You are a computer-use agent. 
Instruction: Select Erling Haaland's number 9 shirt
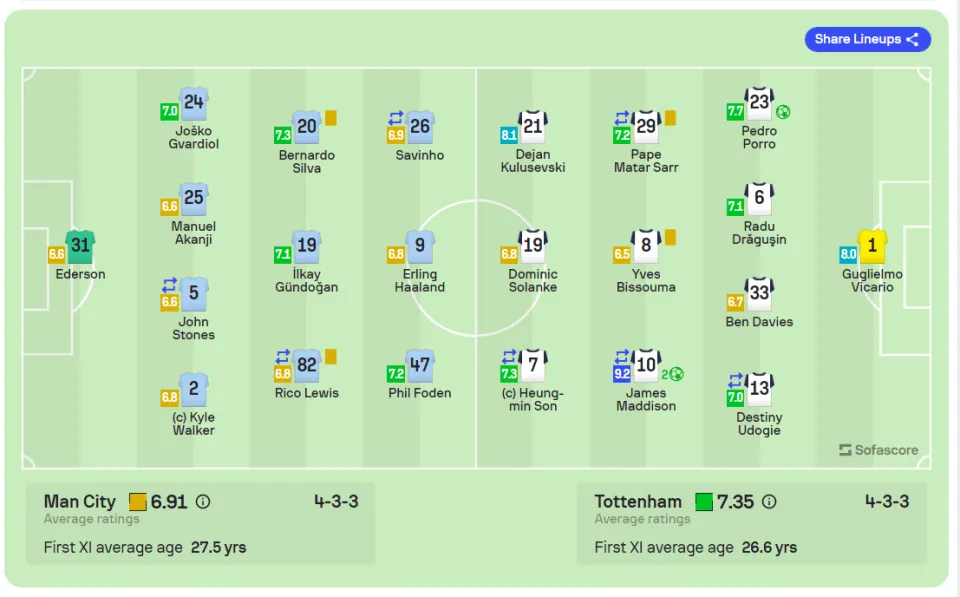click(420, 246)
